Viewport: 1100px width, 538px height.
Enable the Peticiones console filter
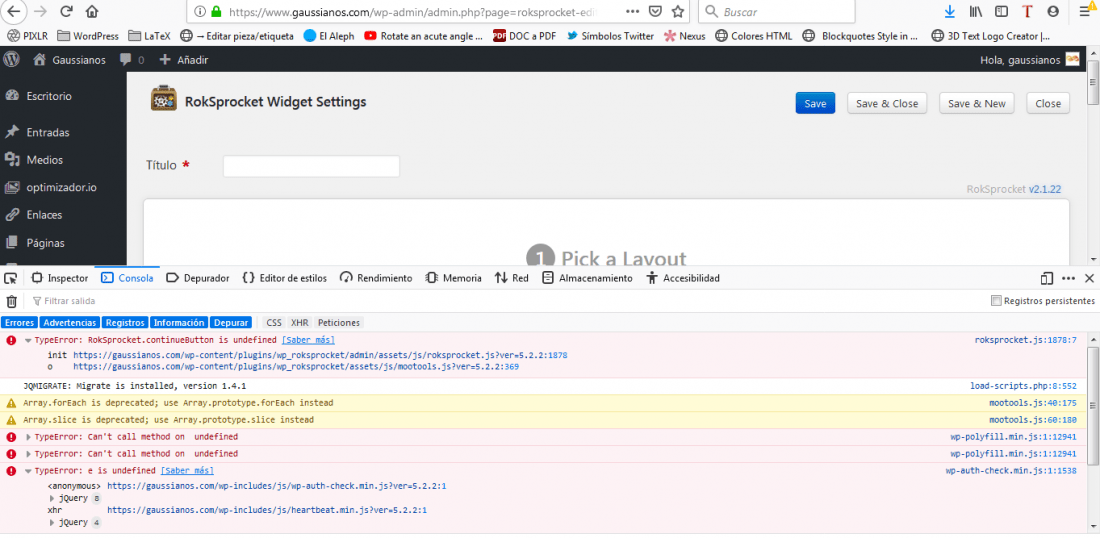coord(339,323)
